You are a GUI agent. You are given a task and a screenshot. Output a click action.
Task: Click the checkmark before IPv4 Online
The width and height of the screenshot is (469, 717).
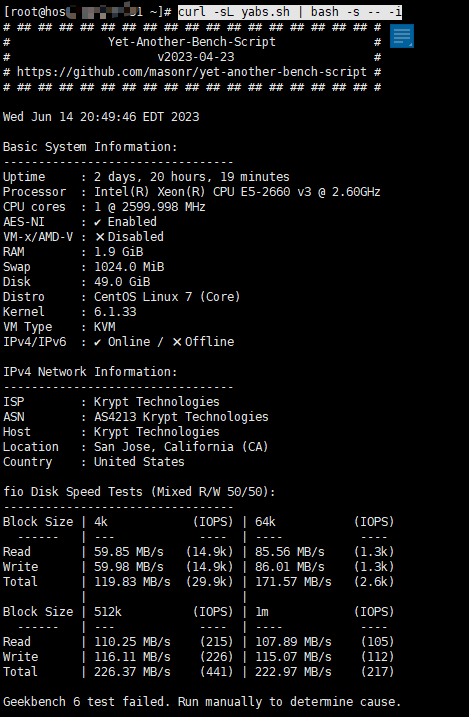coord(97,342)
